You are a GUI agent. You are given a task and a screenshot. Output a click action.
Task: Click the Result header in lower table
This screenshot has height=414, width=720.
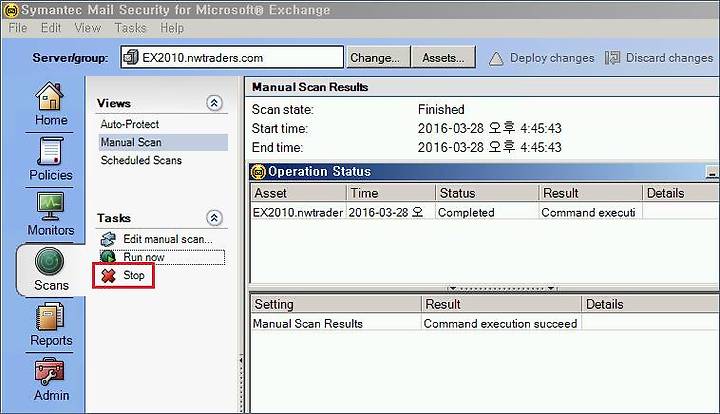click(x=501, y=304)
